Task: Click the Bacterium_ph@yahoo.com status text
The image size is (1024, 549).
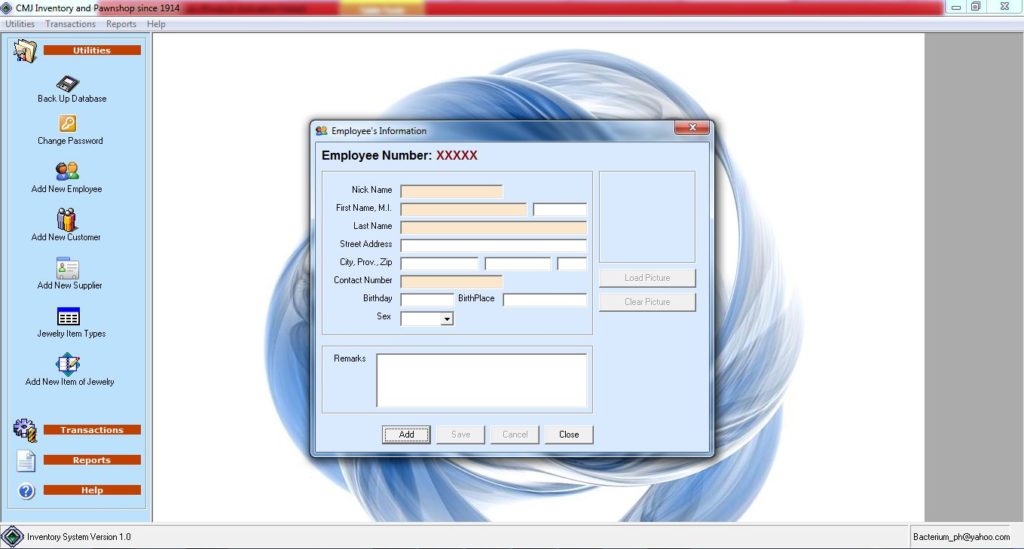Action: [961, 537]
